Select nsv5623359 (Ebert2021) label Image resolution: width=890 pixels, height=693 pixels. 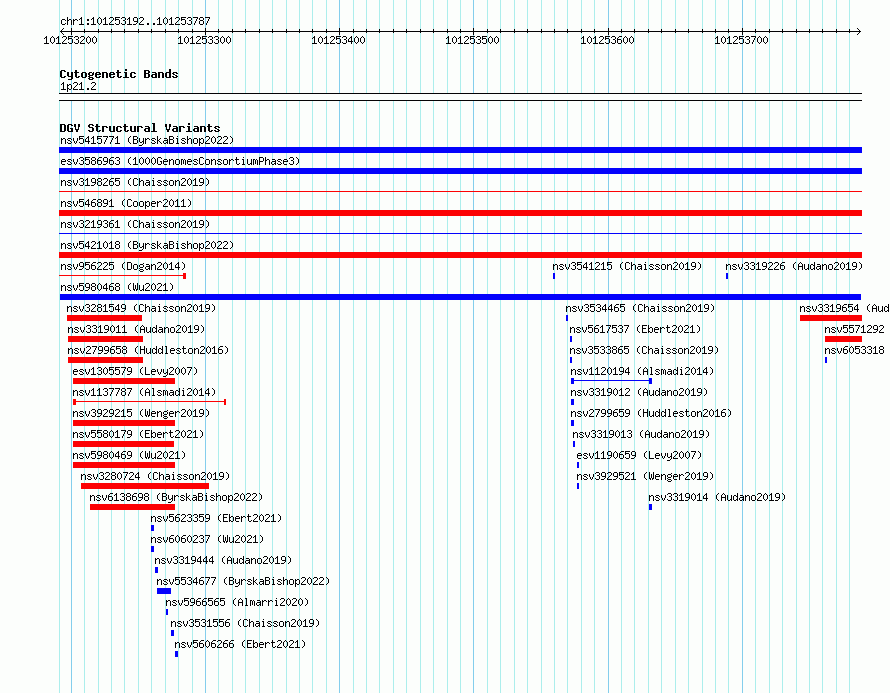pos(216,518)
